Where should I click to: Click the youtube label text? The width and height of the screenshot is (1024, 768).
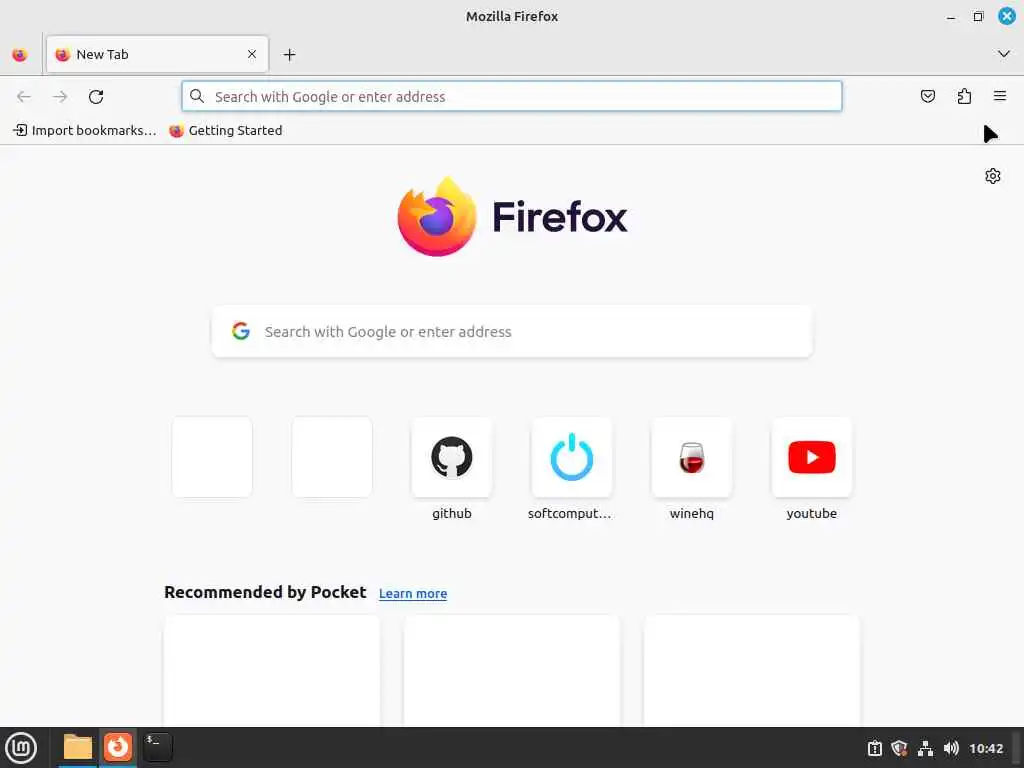[812, 513]
